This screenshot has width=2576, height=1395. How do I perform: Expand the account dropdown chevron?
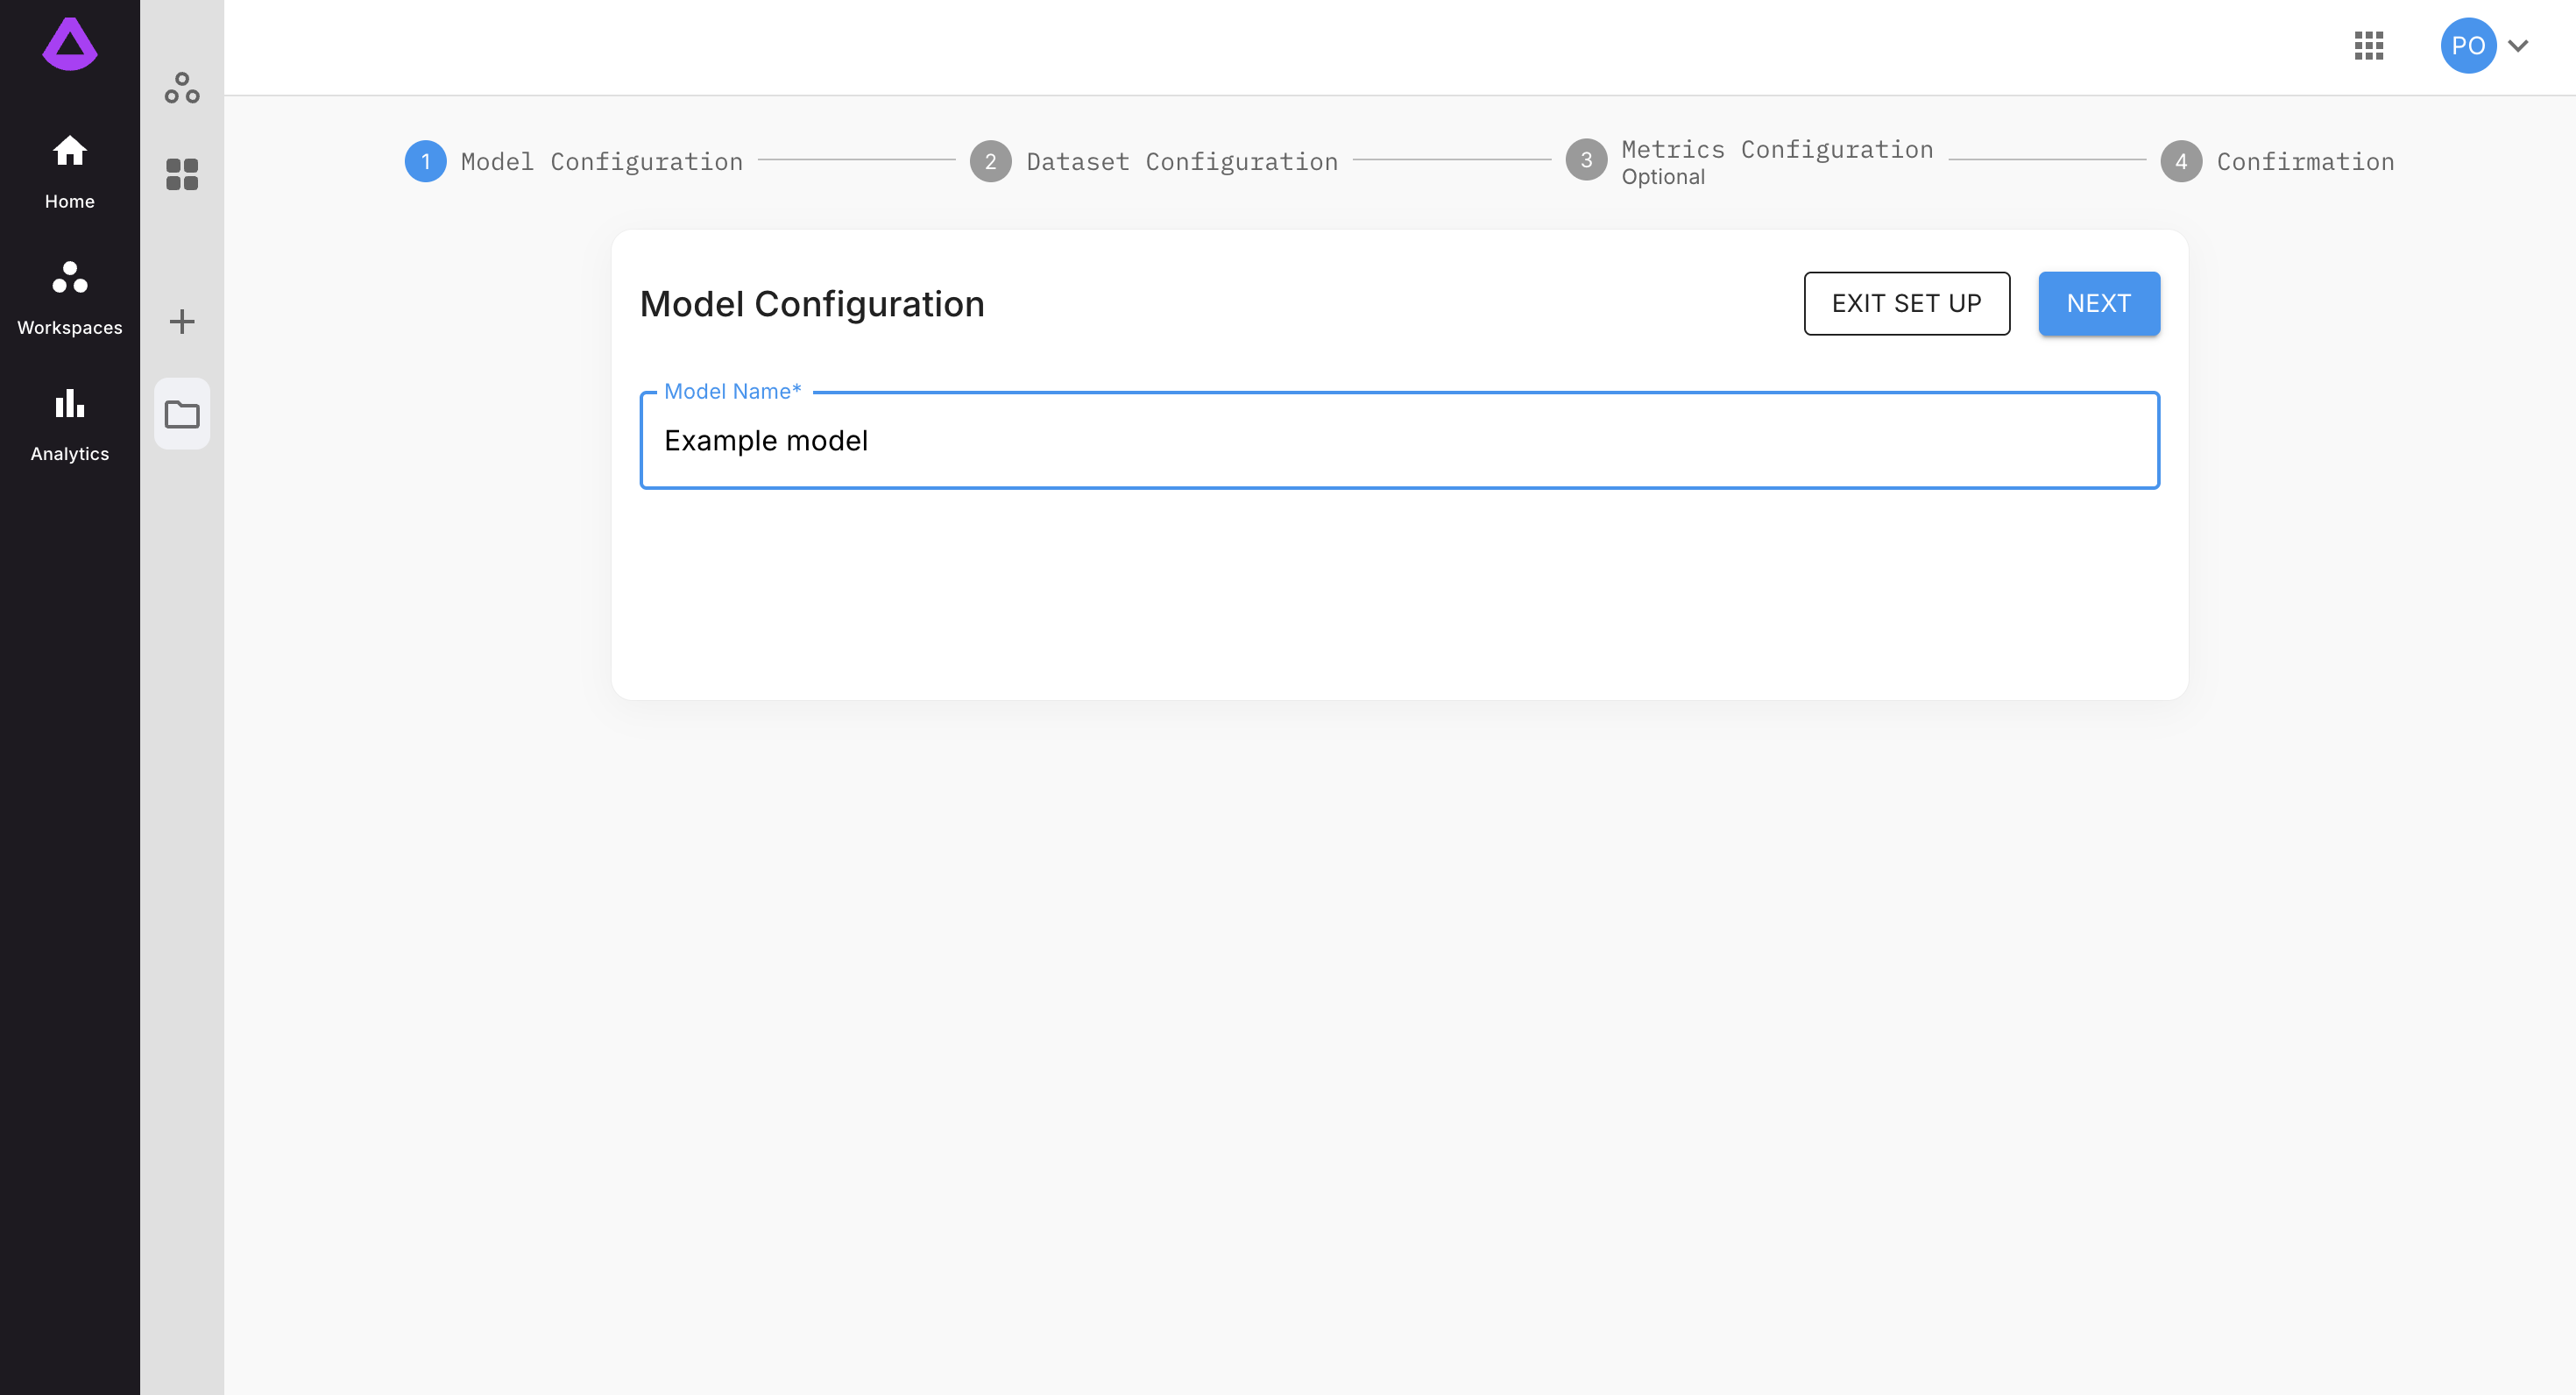point(2518,45)
